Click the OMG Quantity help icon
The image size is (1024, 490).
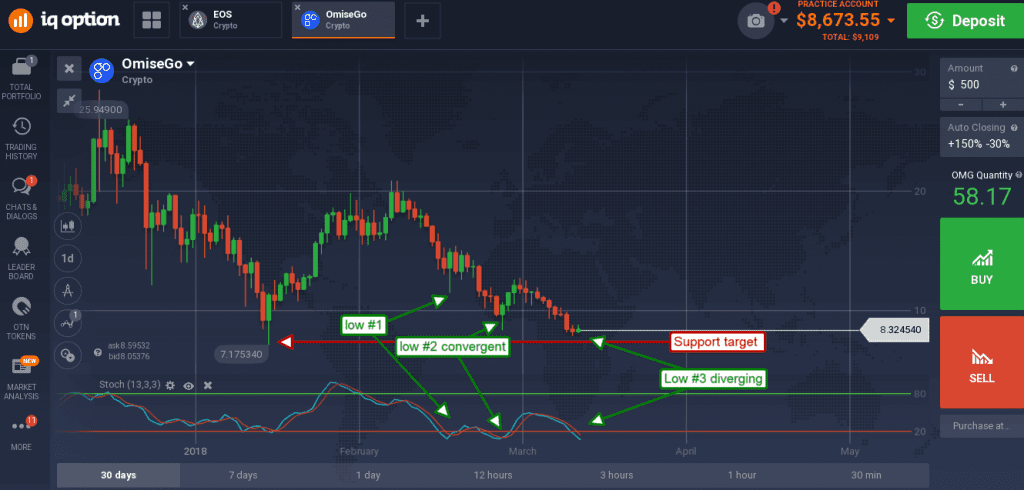pos(1018,175)
